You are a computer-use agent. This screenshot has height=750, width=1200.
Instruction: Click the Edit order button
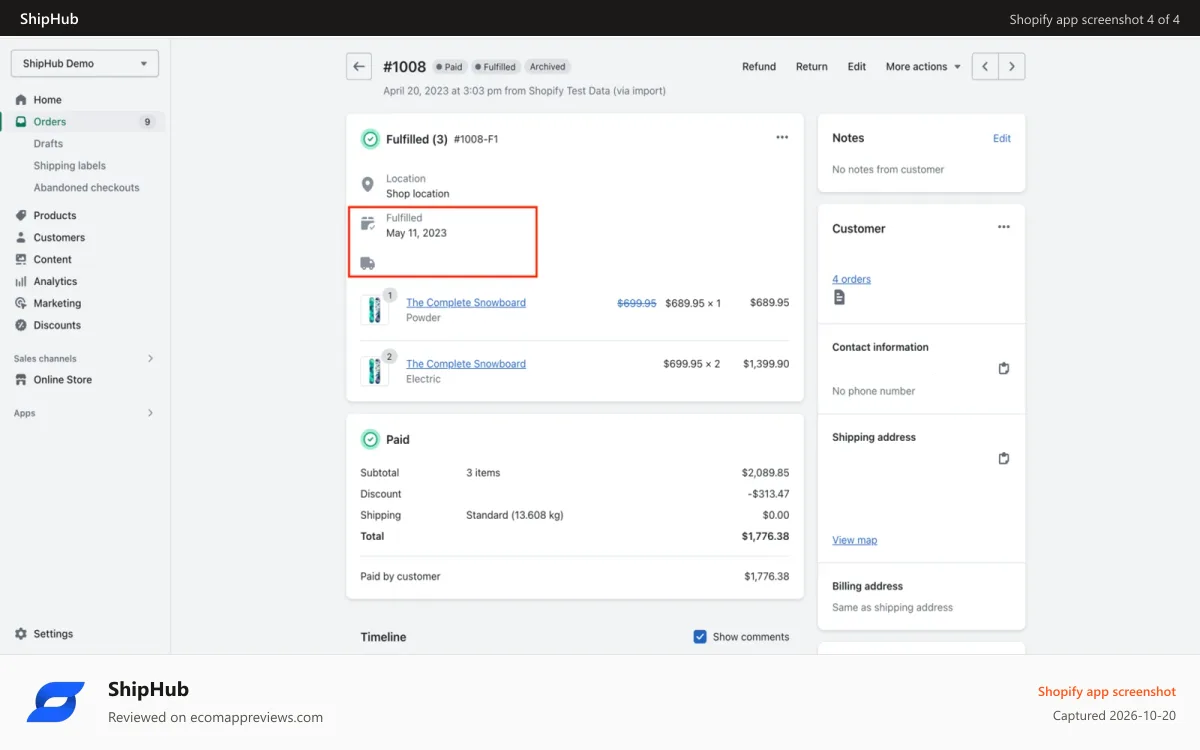pos(857,67)
